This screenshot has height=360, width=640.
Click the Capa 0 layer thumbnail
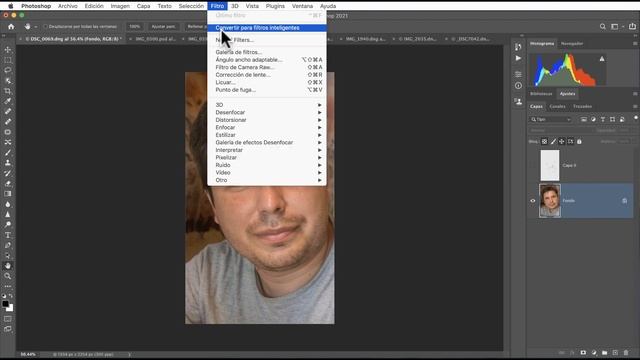tap(550, 165)
